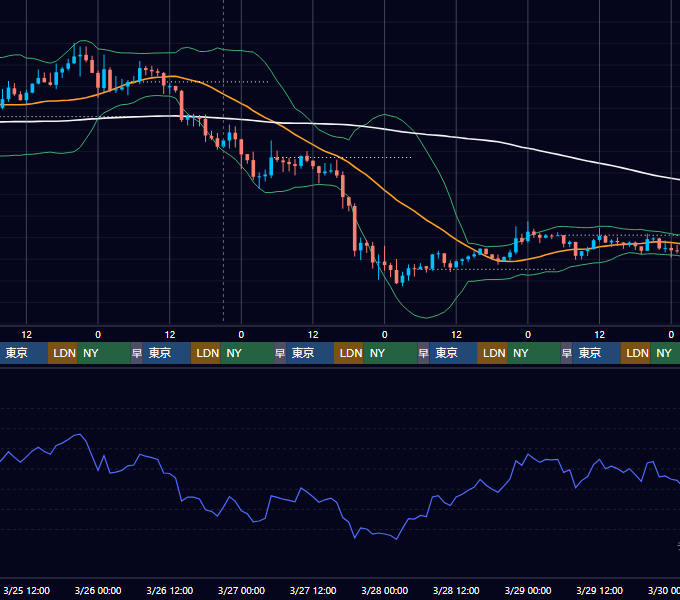Viewport: 680px width, 600px height.
Task: Click the LDN session block for 3/26
Action: [206, 353]
